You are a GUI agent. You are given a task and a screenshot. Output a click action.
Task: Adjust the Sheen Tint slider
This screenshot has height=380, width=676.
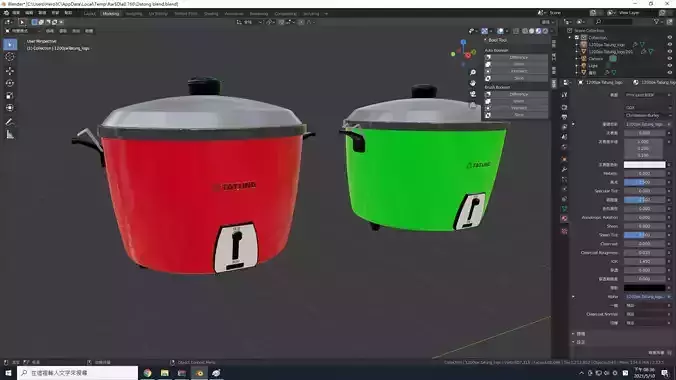(x=645, y=235)
